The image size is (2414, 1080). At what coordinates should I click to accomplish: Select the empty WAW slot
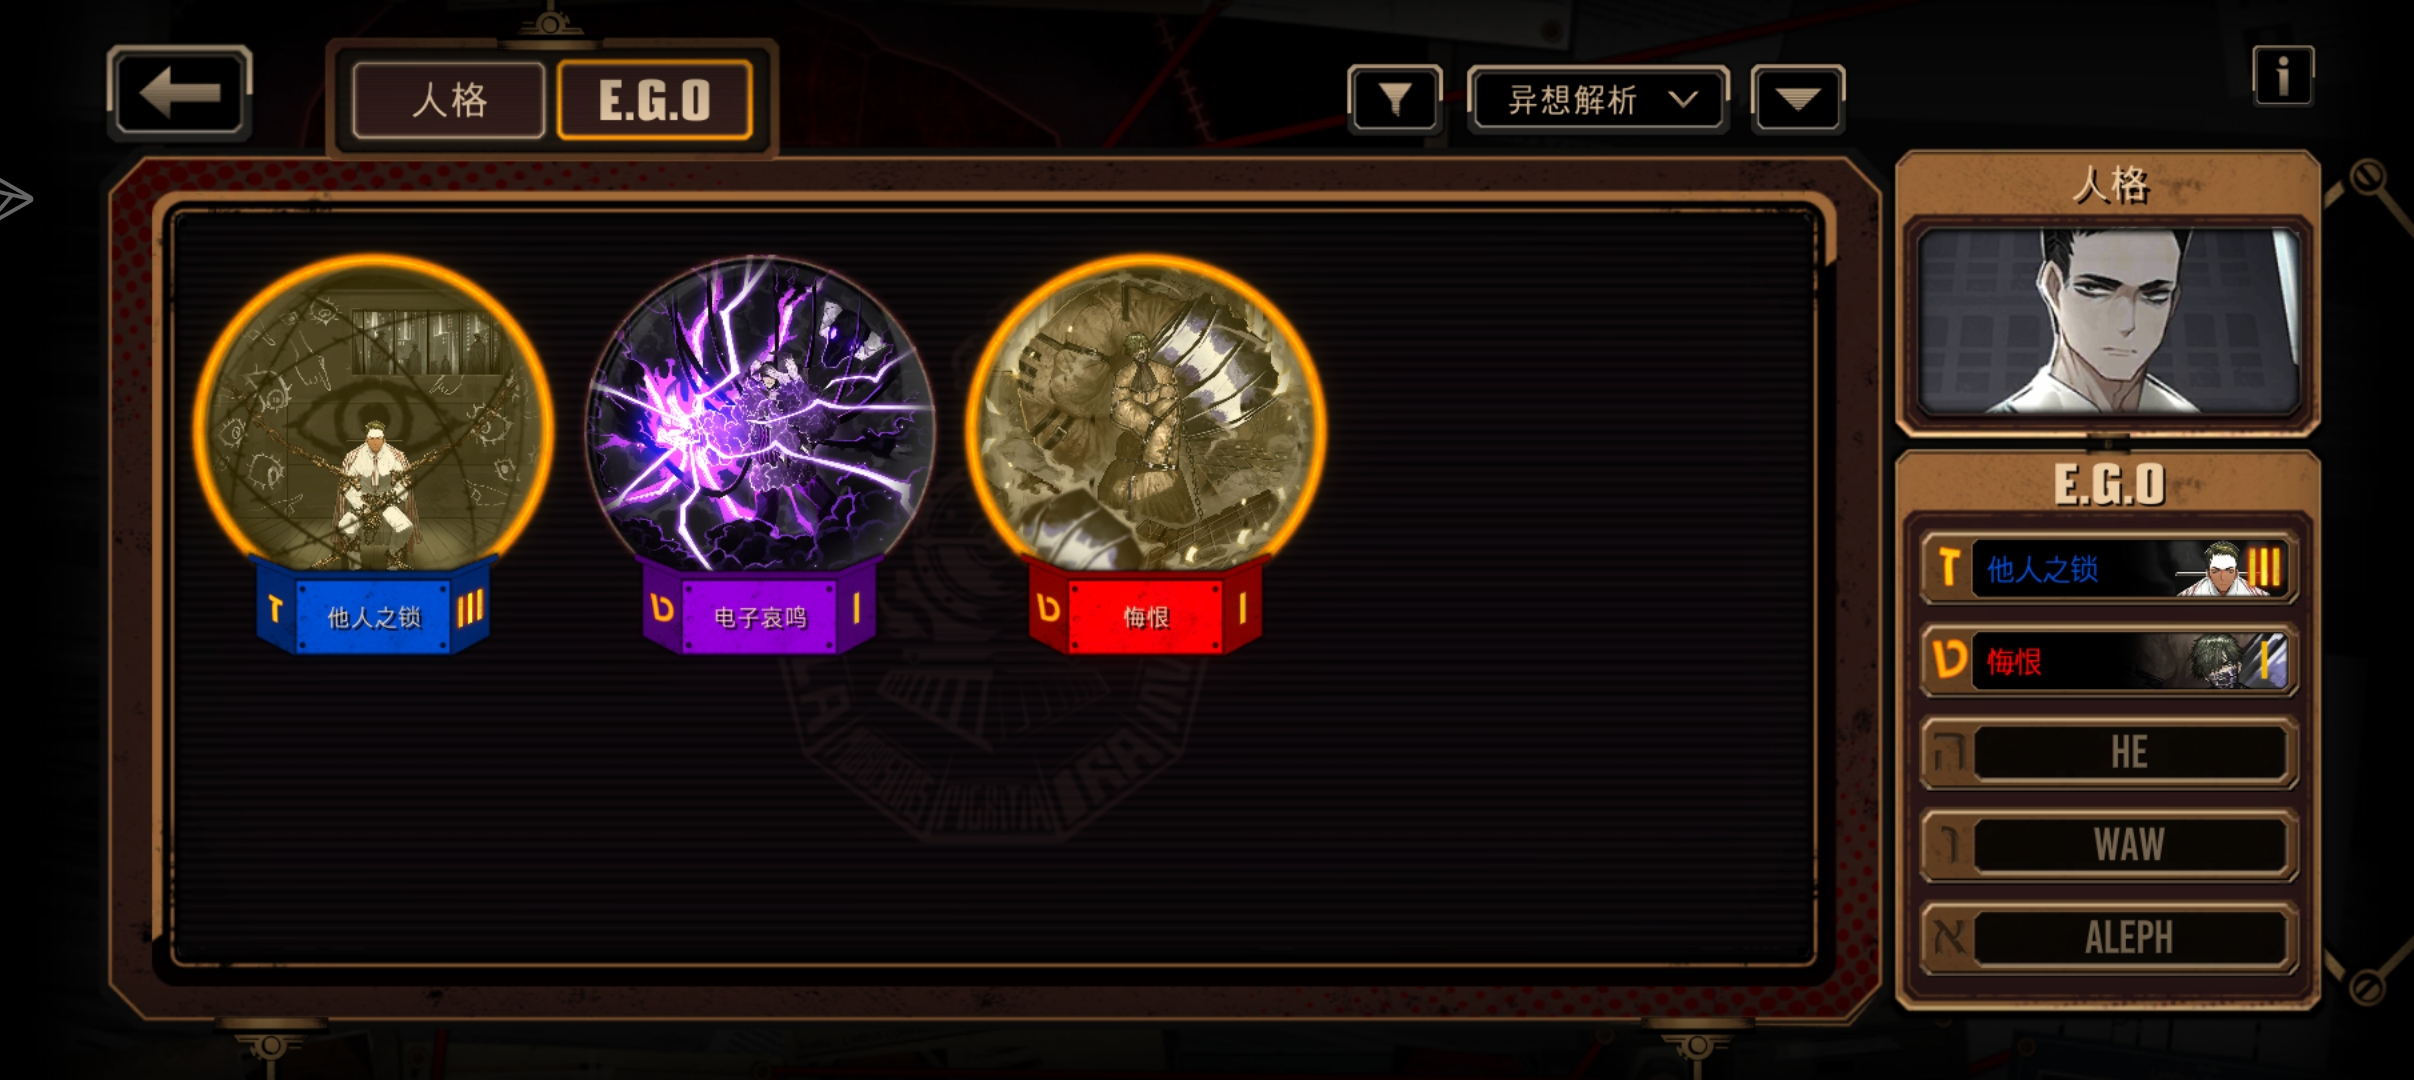click(x=2109, y=845)
